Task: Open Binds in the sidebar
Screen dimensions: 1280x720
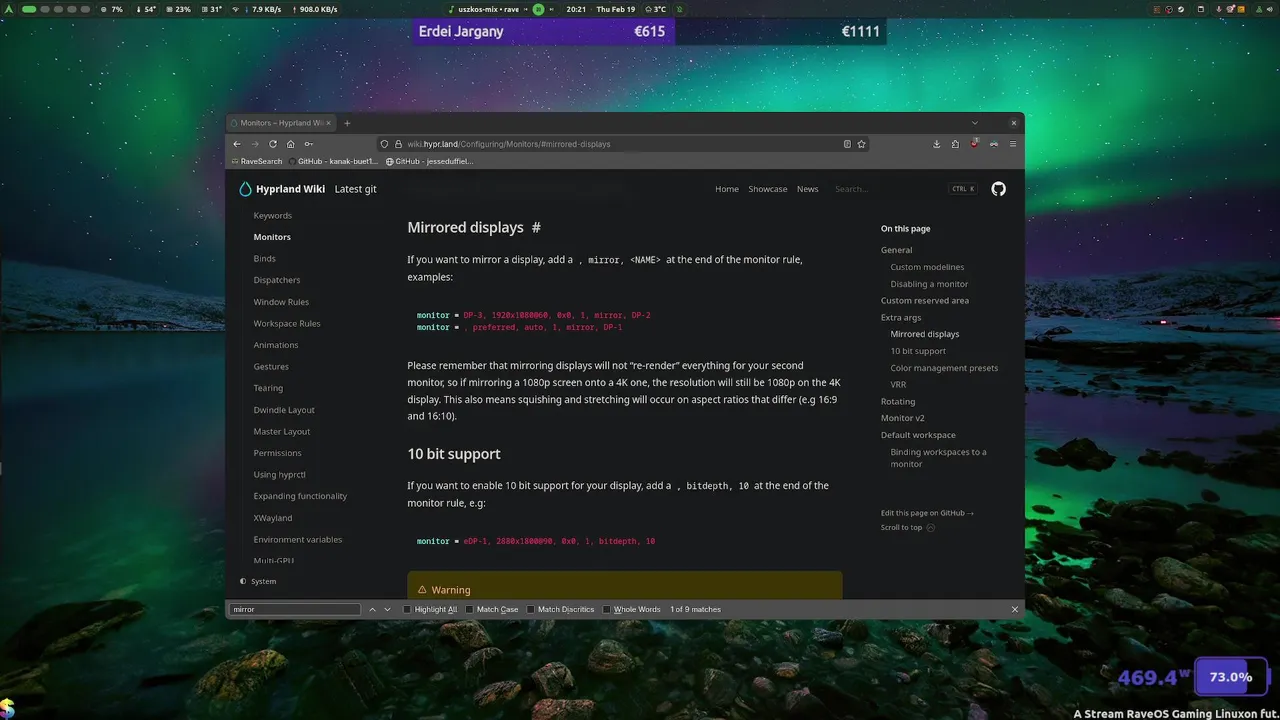Action: [x=264, y=259]
